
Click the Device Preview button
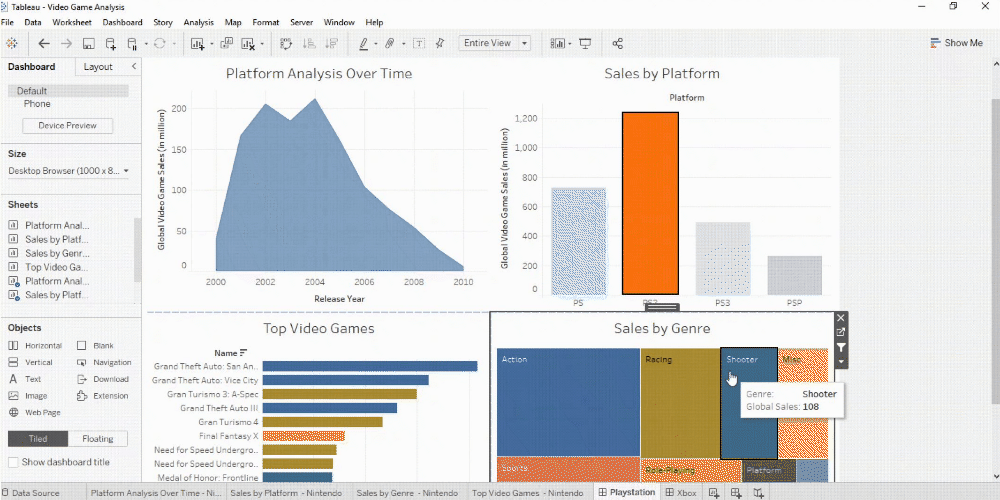[68, 126]
